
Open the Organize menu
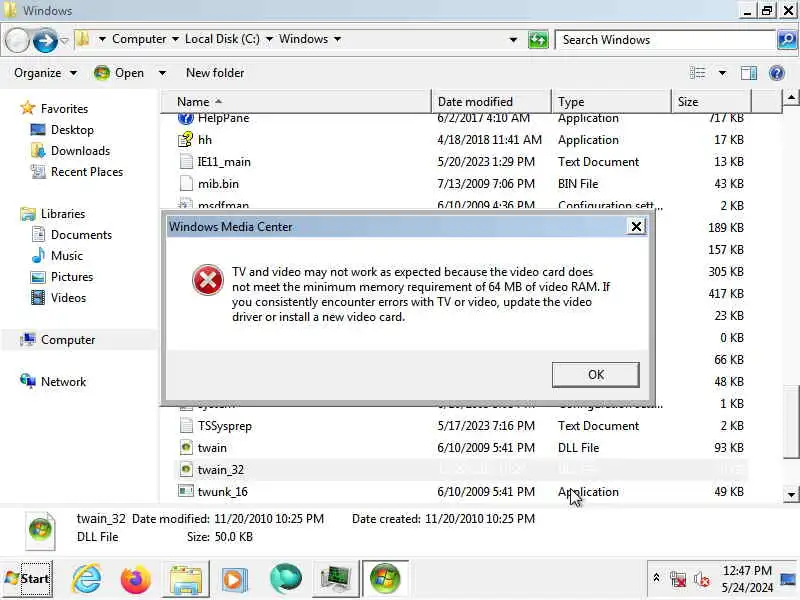click(45, 73)
